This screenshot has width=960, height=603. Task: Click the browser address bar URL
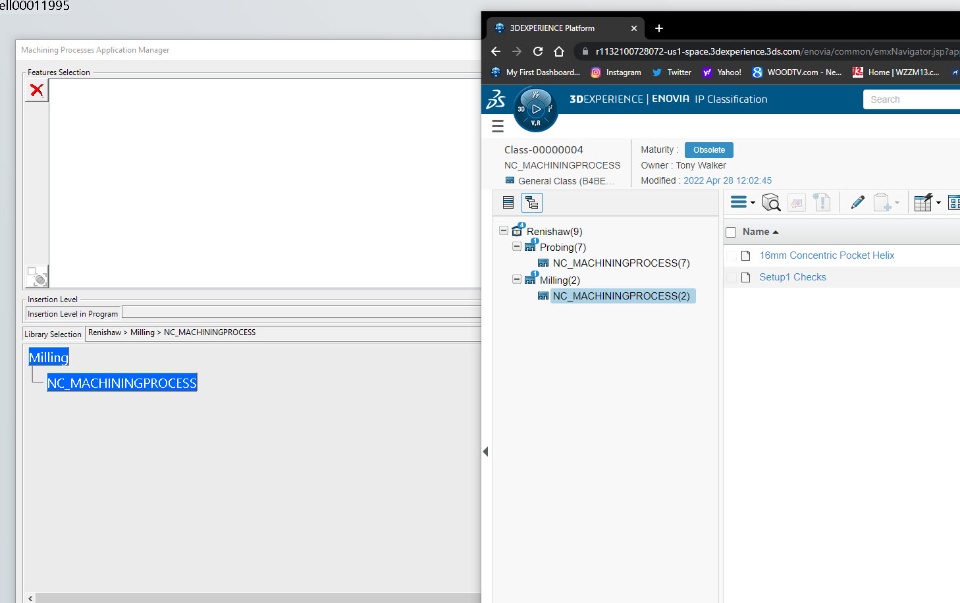pos(776,51)
